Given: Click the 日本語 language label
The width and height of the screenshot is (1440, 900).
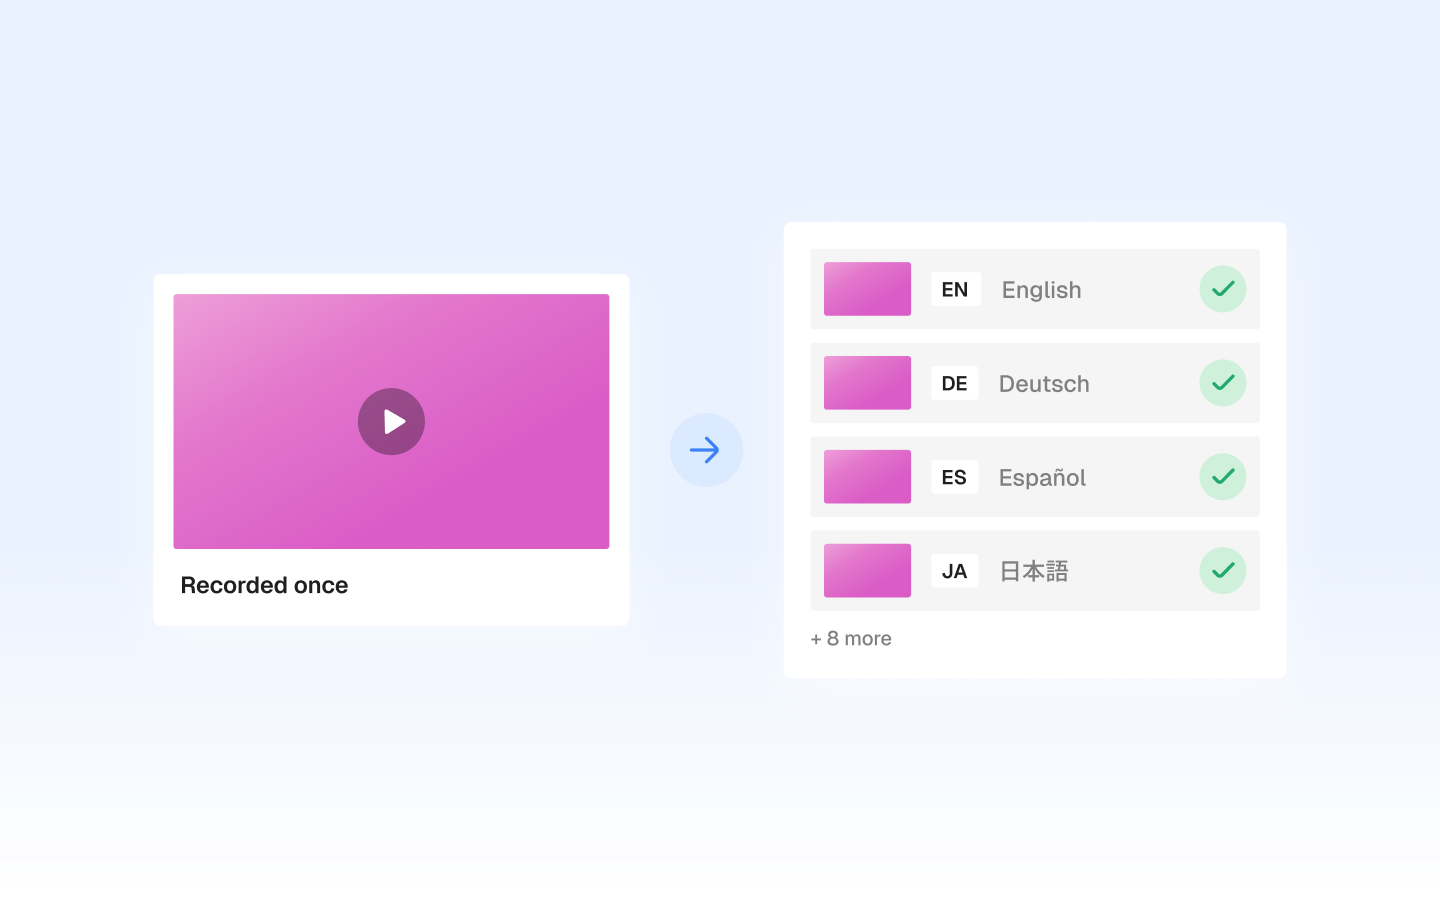Looking at the screenshot, I should click(x=1034, y=571).
